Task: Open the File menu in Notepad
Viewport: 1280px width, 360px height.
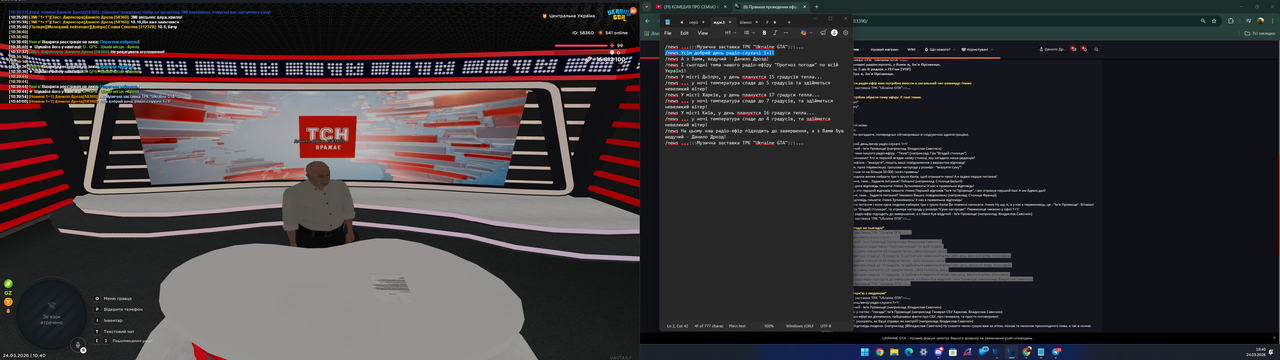Action: coord(667,33)
